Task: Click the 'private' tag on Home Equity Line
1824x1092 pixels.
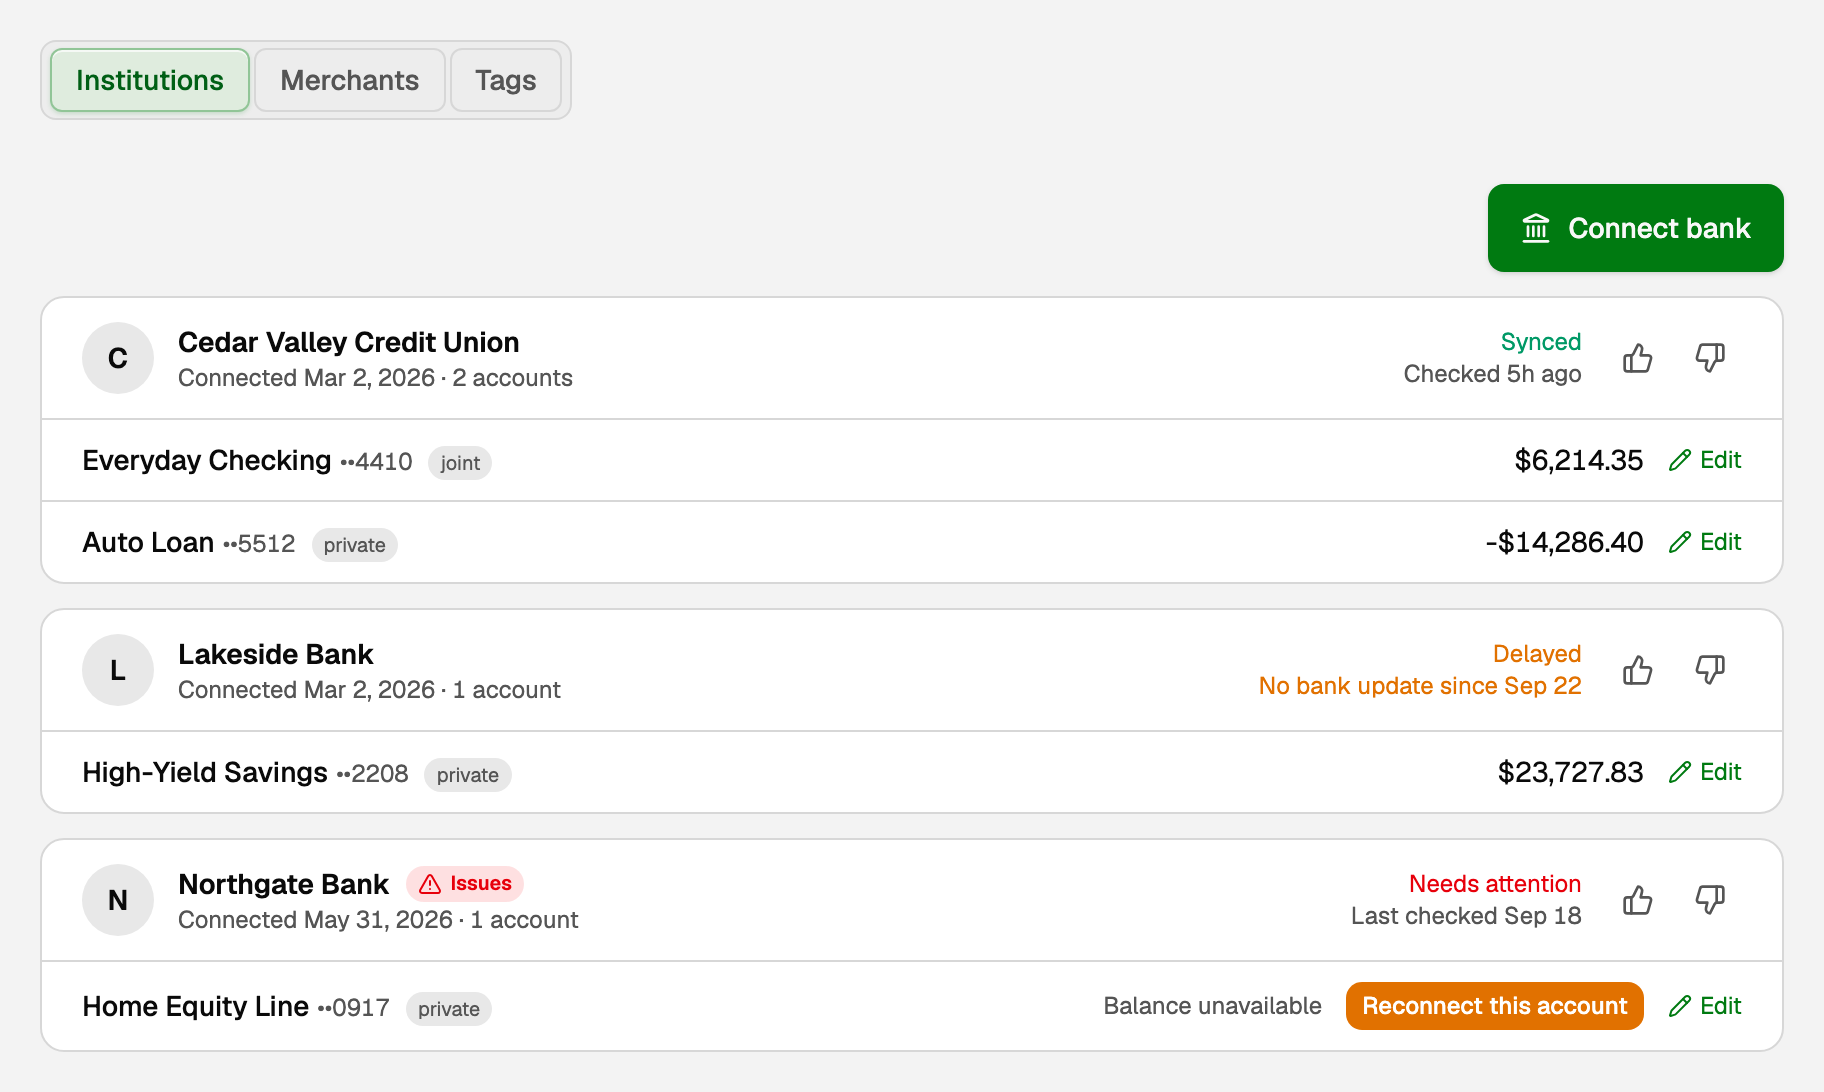Action: coord(449,1009)
